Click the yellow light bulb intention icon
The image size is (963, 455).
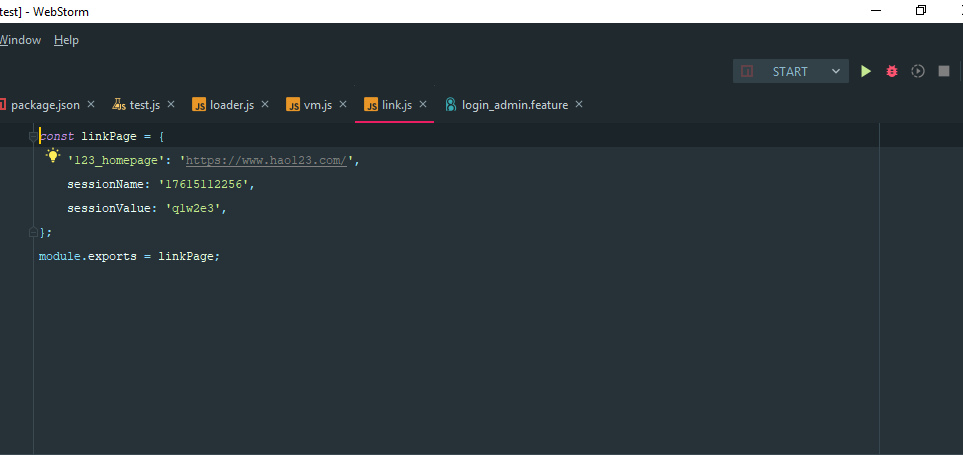53,156
